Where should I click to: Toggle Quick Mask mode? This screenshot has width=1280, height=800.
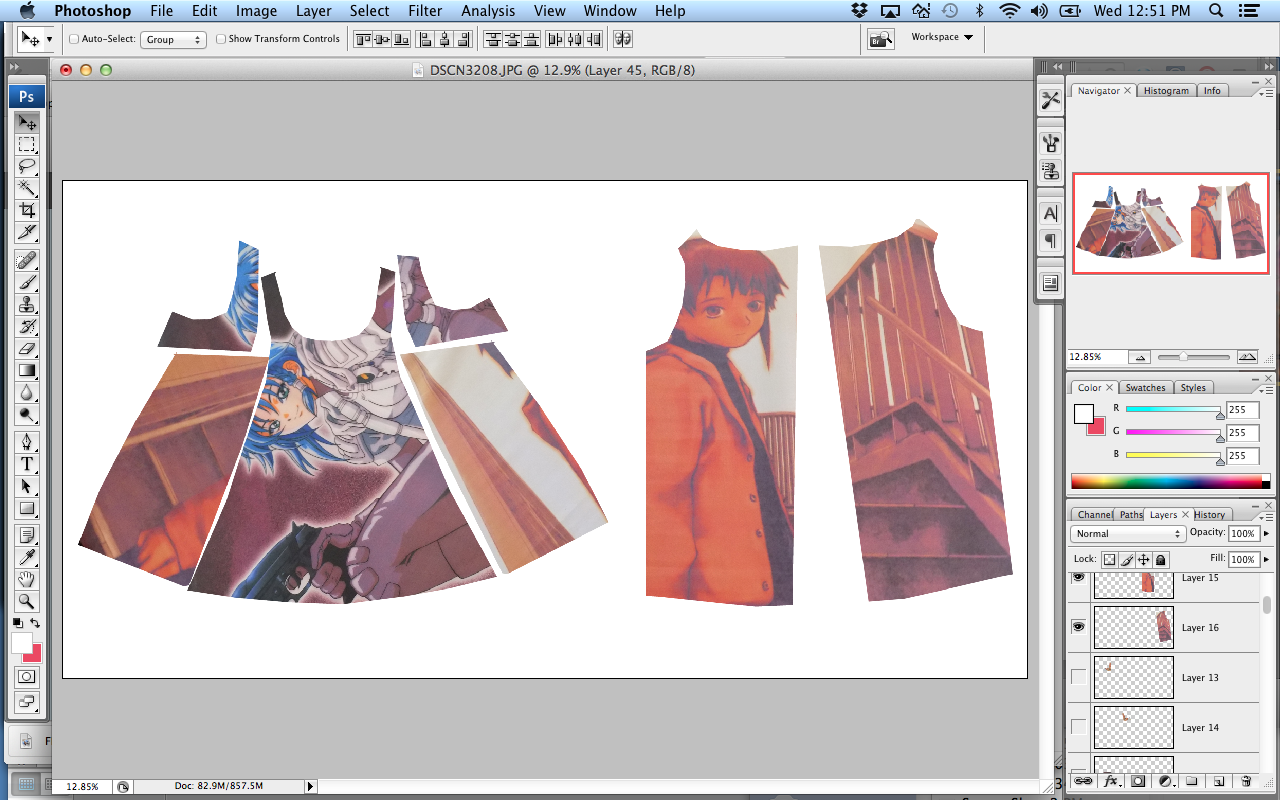tap(27, 677)
